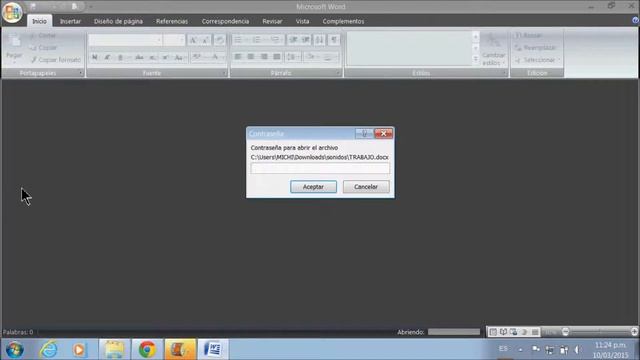Open the Seleccionar dropdown
Screen dimensions: 640x360
point(538,60)
